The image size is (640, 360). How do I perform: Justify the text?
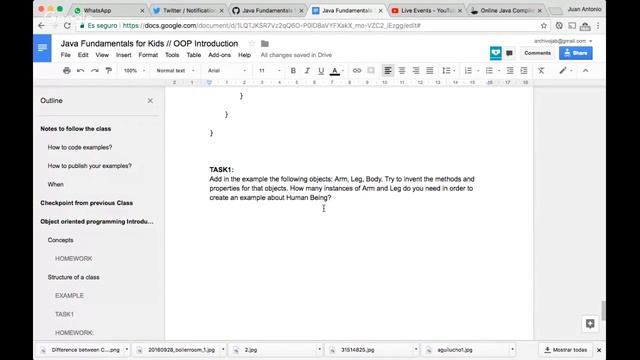[x=430, y=71]
